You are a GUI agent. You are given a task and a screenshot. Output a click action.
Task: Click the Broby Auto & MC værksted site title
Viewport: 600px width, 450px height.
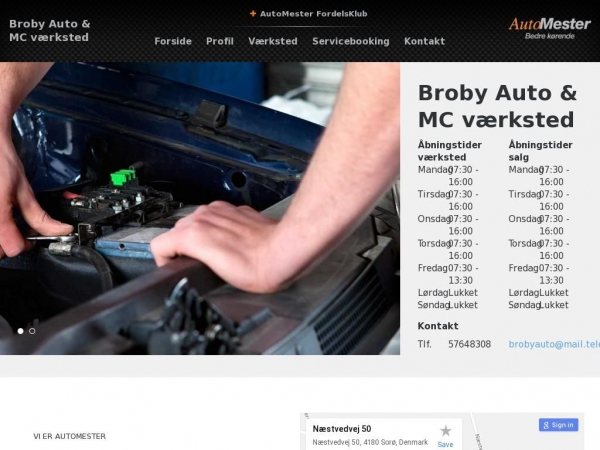(x=50, y=31)
